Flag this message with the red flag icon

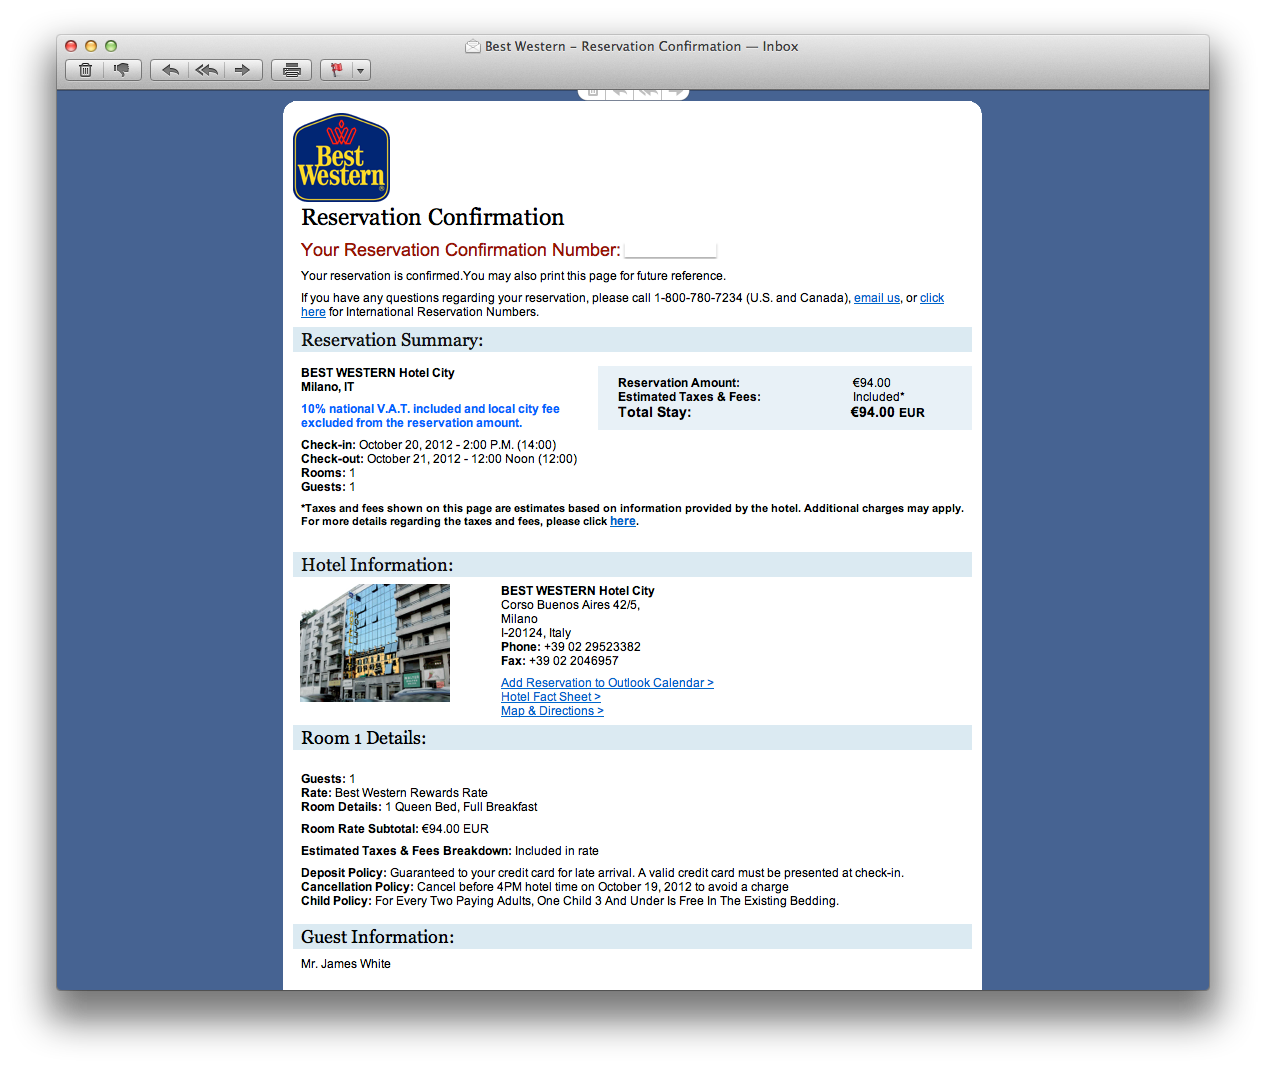coord(336,70)
